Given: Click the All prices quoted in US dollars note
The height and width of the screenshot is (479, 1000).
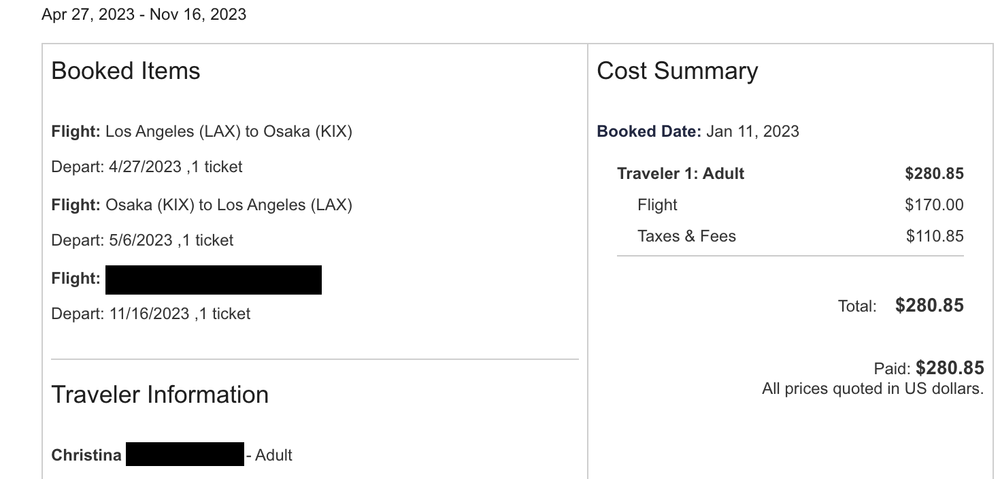Looking at the screenshot, I should 872,388.
